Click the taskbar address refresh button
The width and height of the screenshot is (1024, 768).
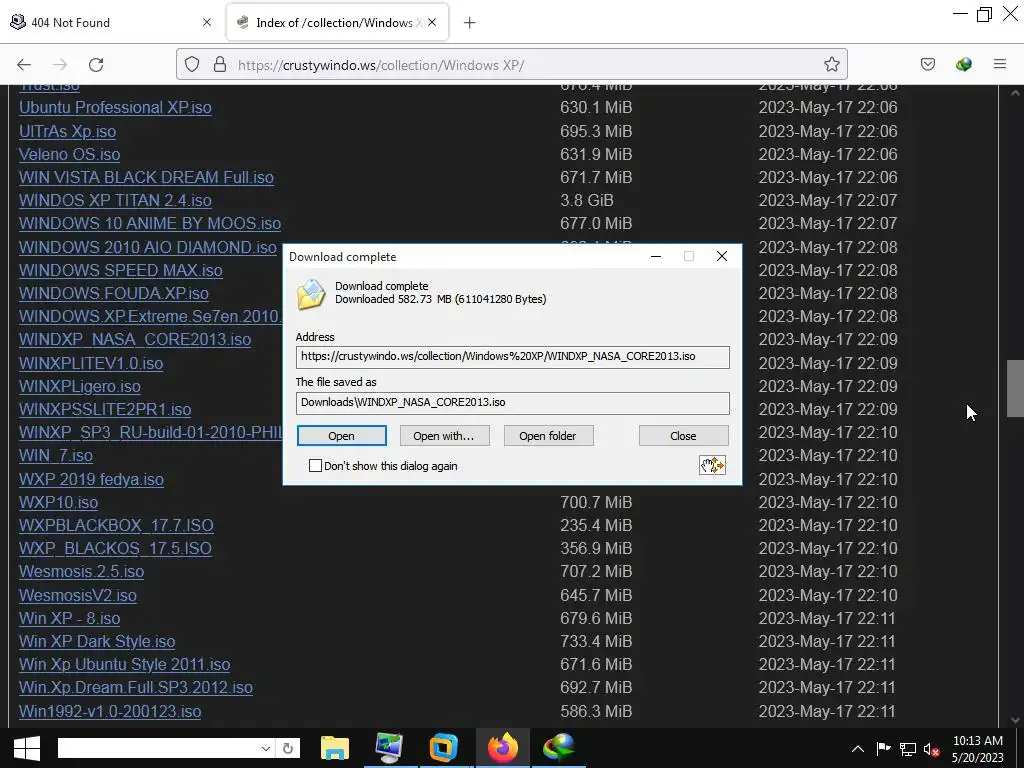point(287,748)
